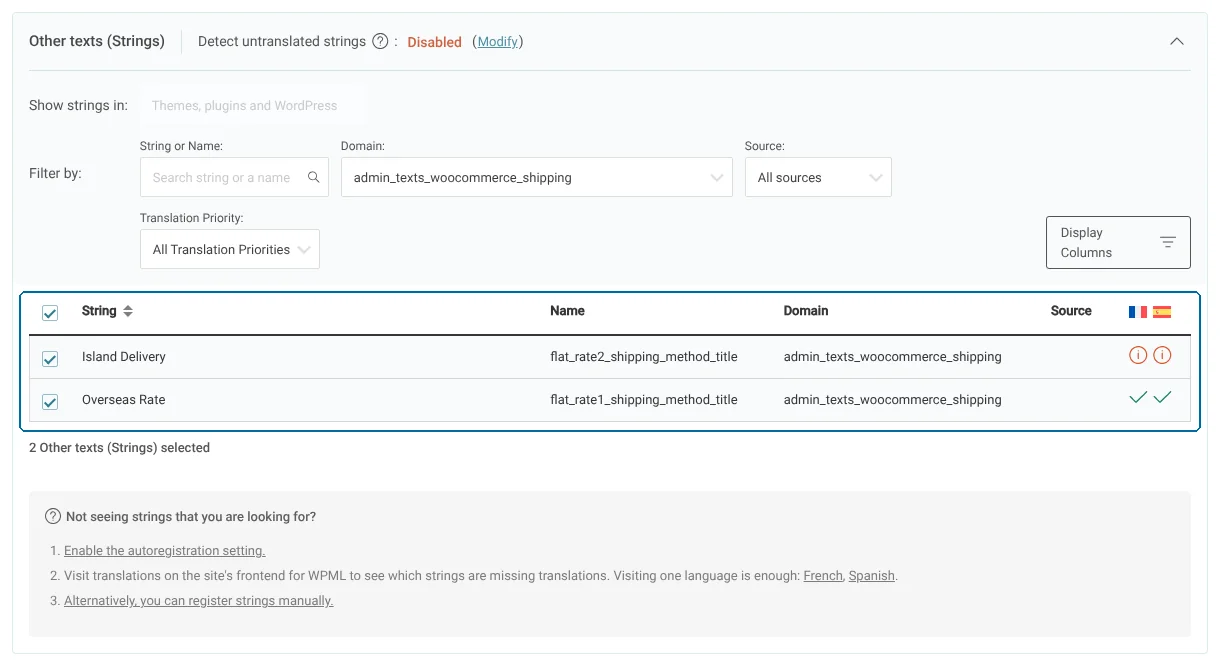The width and height of the screenshot is (1220, 666).
Task: Uncheck the Overseas Rate row checkbox
Action: click(50, 402)
